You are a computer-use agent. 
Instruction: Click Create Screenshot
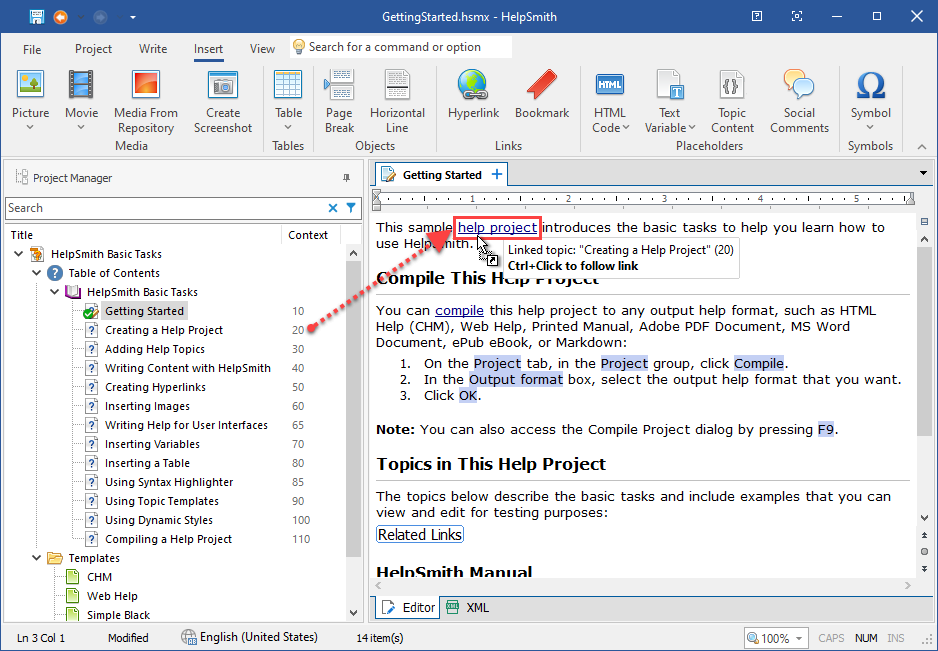pyautogui.click(x=223, y=102)
